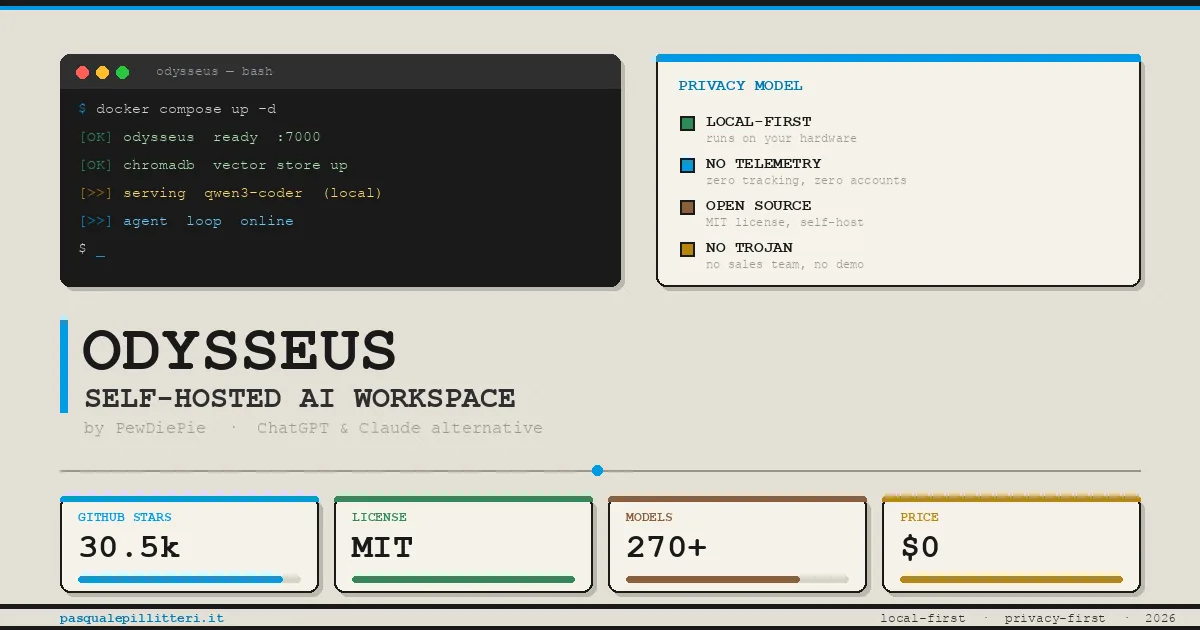The height and width of the screenshot is (630, 1200).
Task: Click the green LOCAL-FIRST color square
Action: tap(687, 124)
